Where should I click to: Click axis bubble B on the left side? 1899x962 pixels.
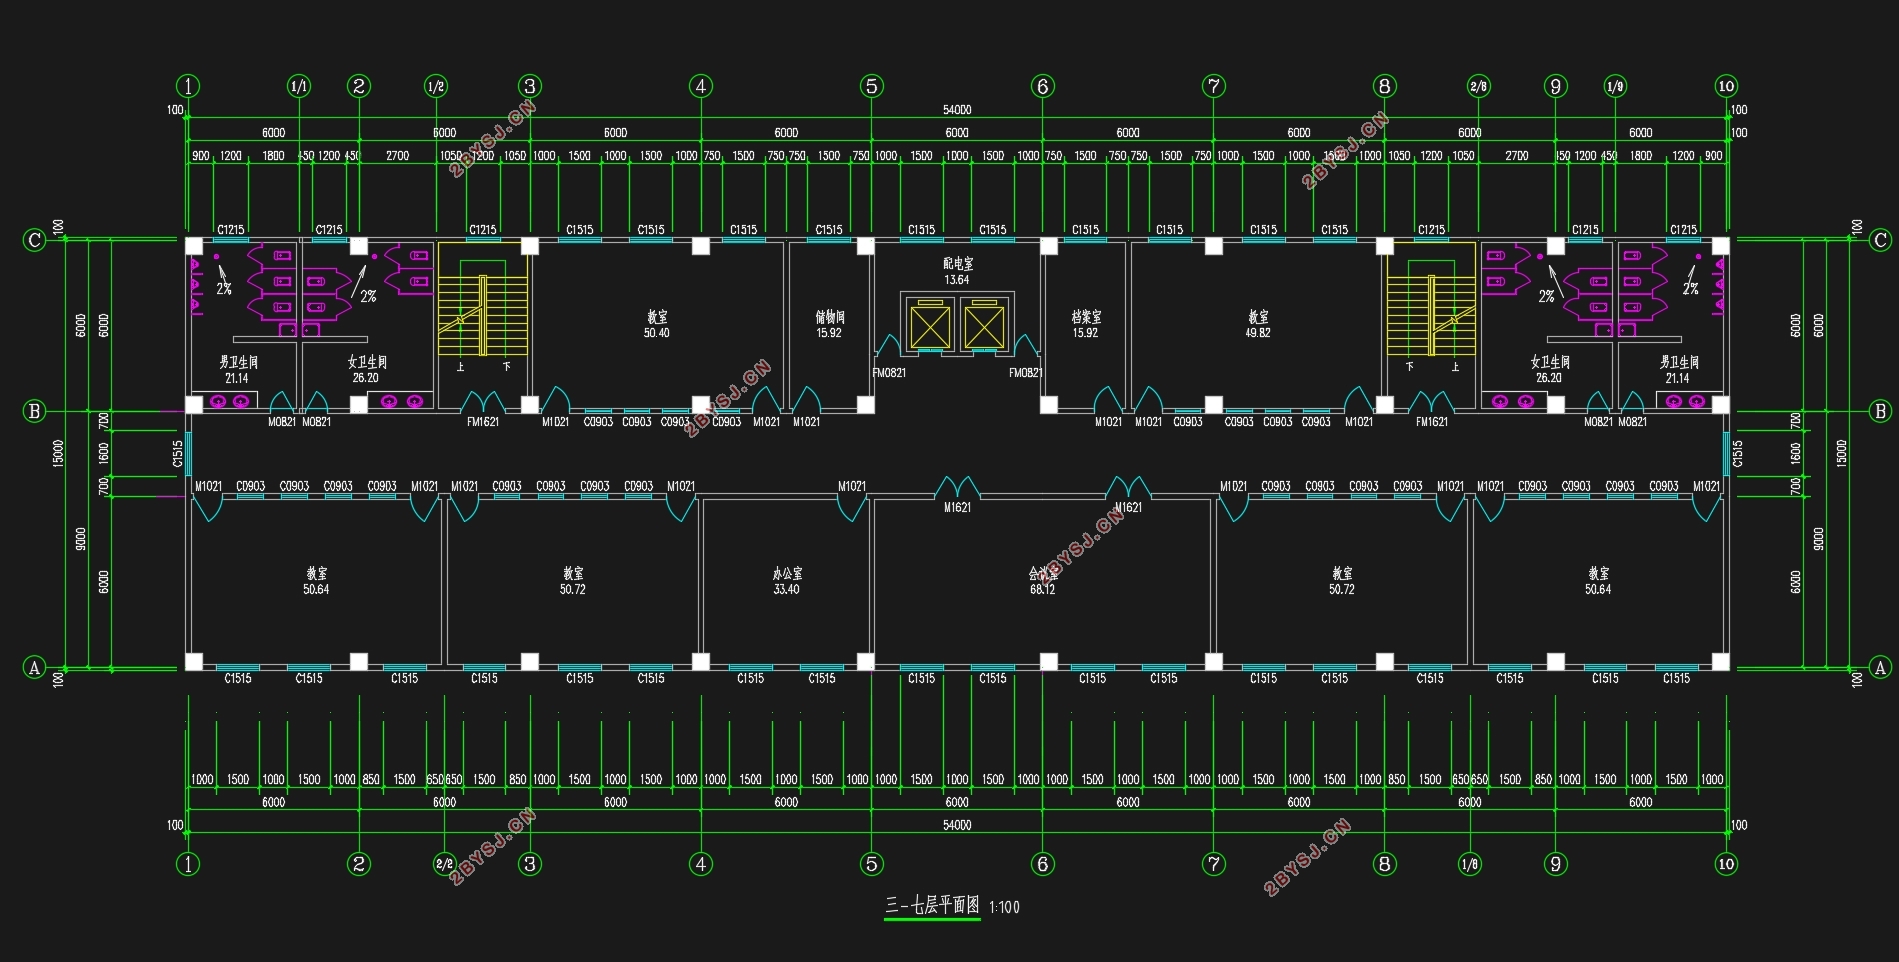pos(35,411)
